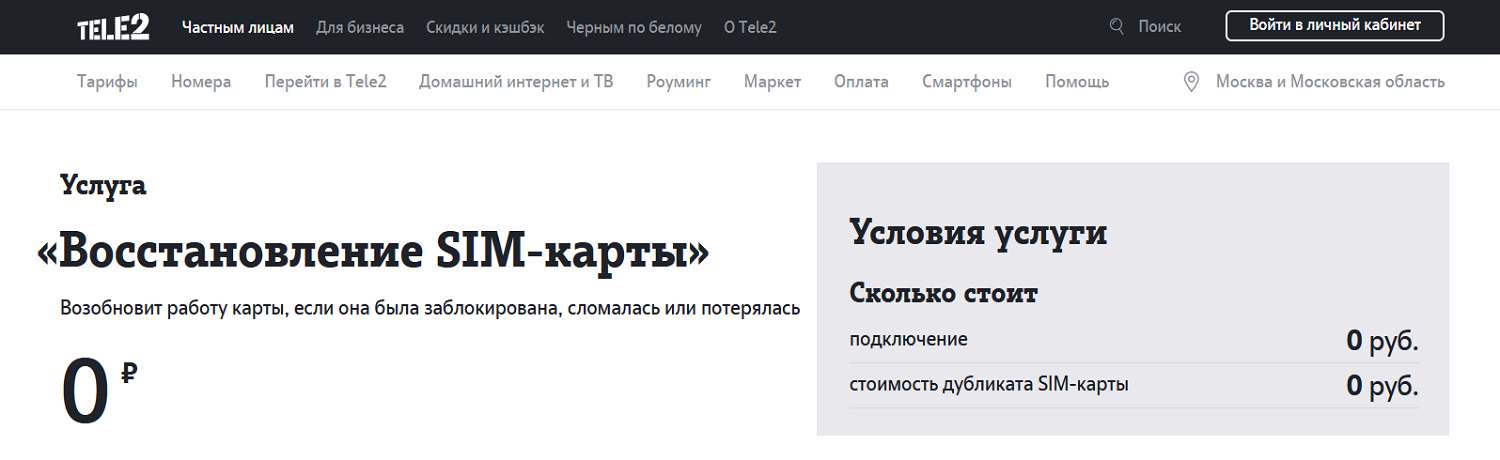The height and width of the screenshot is (460, 1500).
Task: Open the Смартфоны section
Action: [967, 82]
